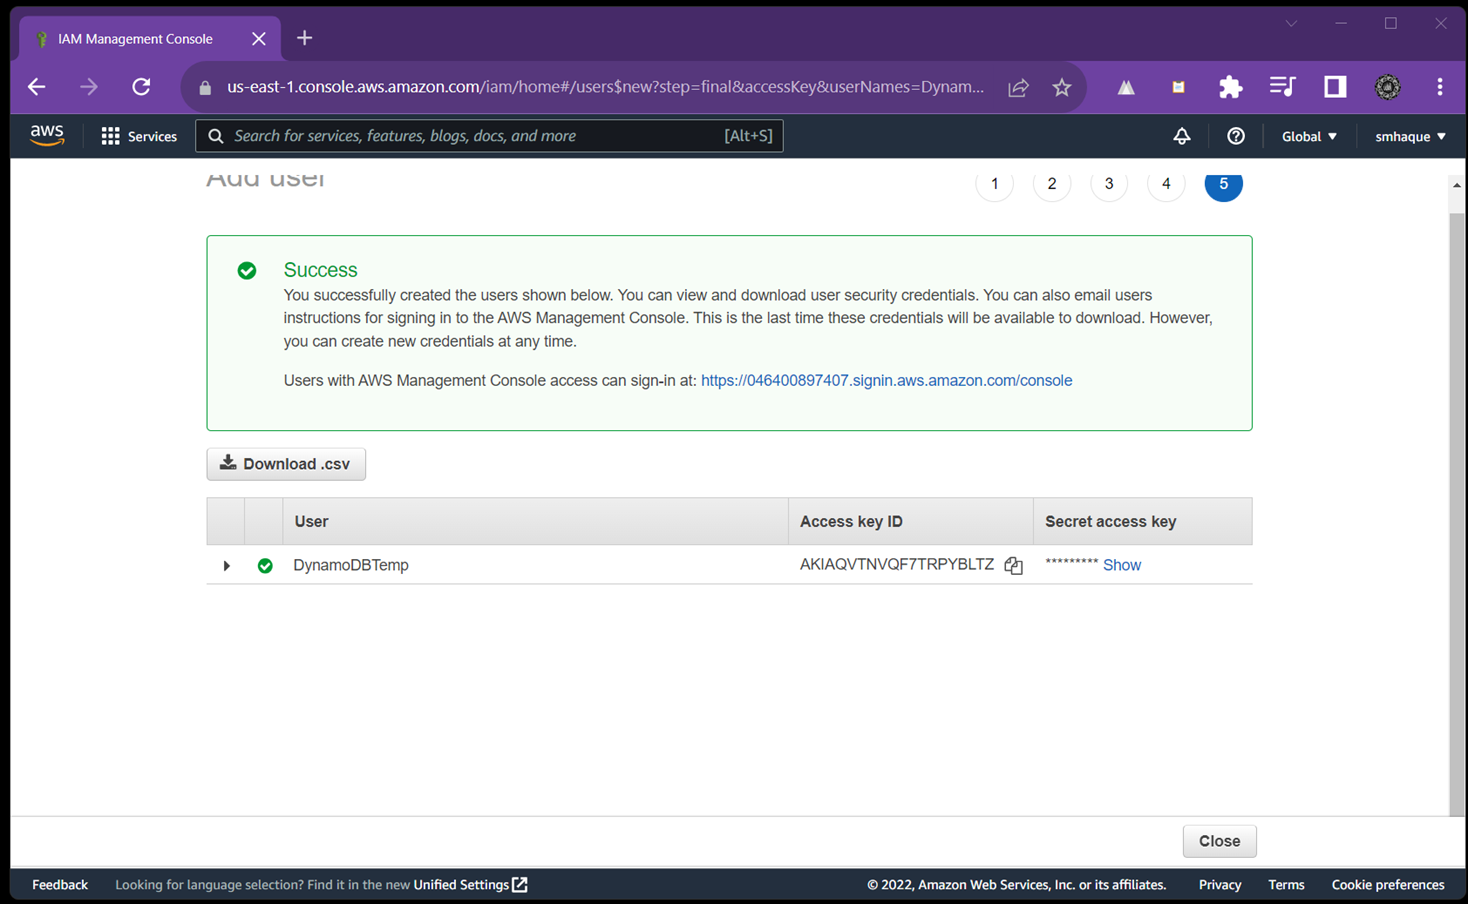Download the credentials .csv file

tap(286, 464)
